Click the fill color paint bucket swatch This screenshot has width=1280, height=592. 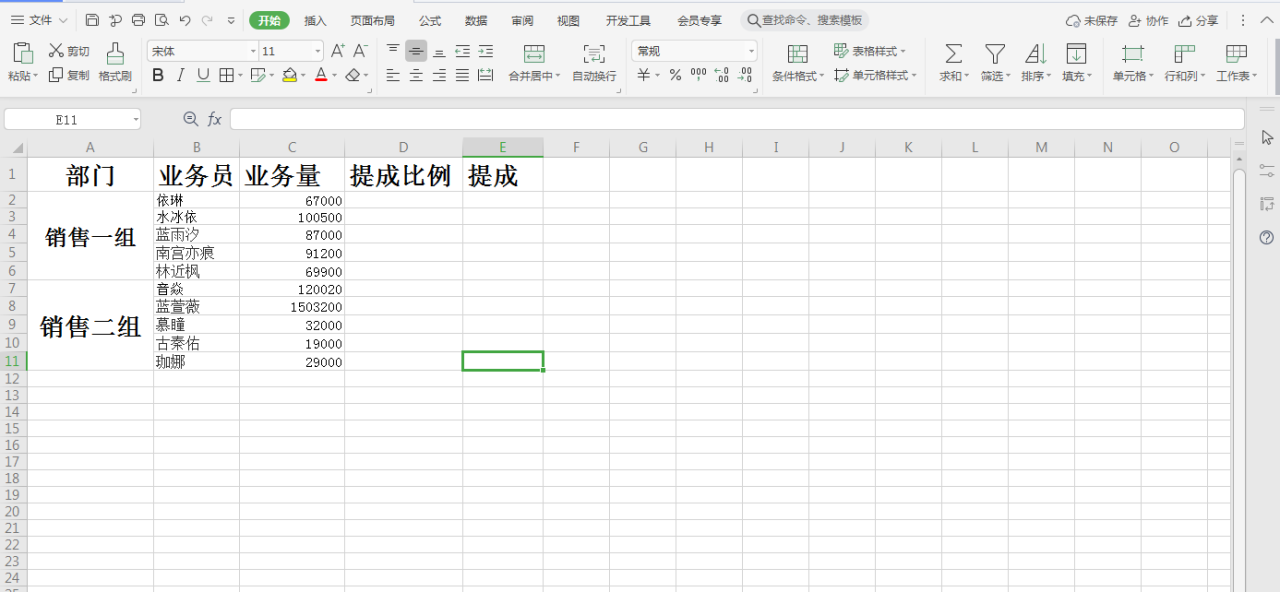click(289, 75)
